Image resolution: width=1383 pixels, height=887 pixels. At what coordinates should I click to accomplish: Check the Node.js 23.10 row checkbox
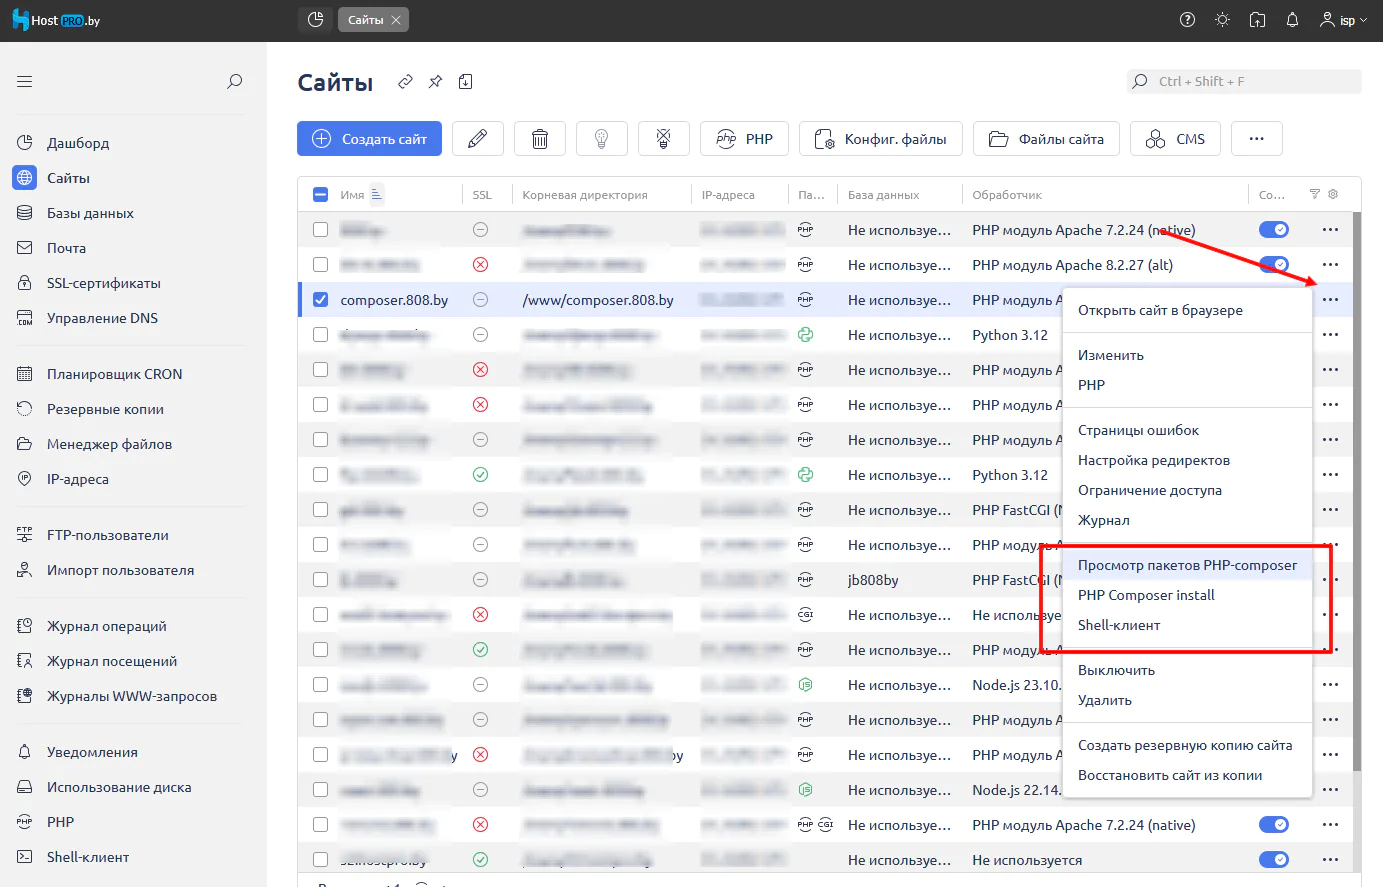(320, 685)
